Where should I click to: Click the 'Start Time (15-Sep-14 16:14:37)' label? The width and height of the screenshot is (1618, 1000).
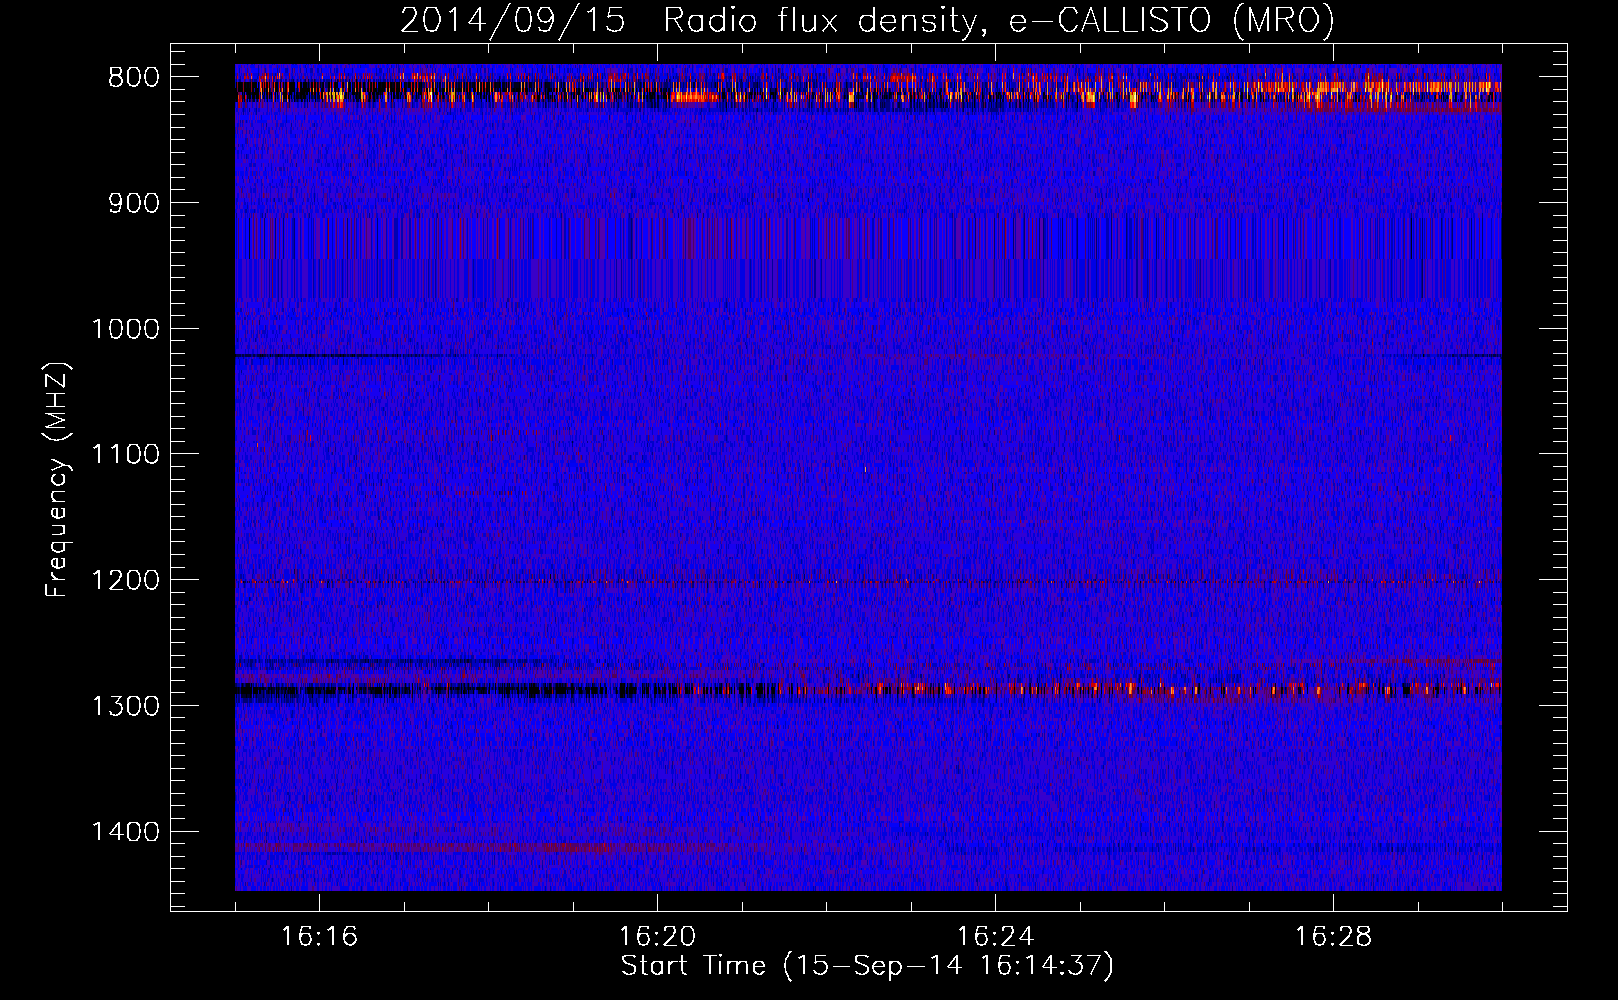[x=867, y=966]
